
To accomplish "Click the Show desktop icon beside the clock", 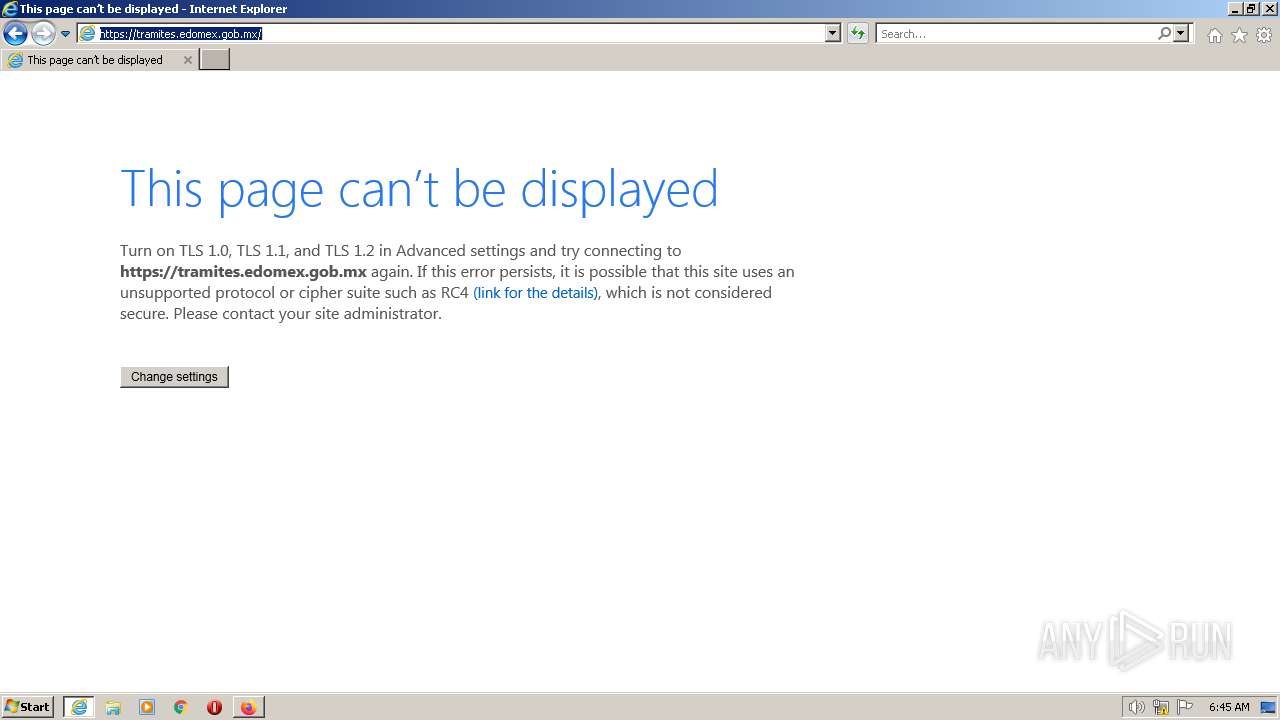I will [x=1268, y=707].
